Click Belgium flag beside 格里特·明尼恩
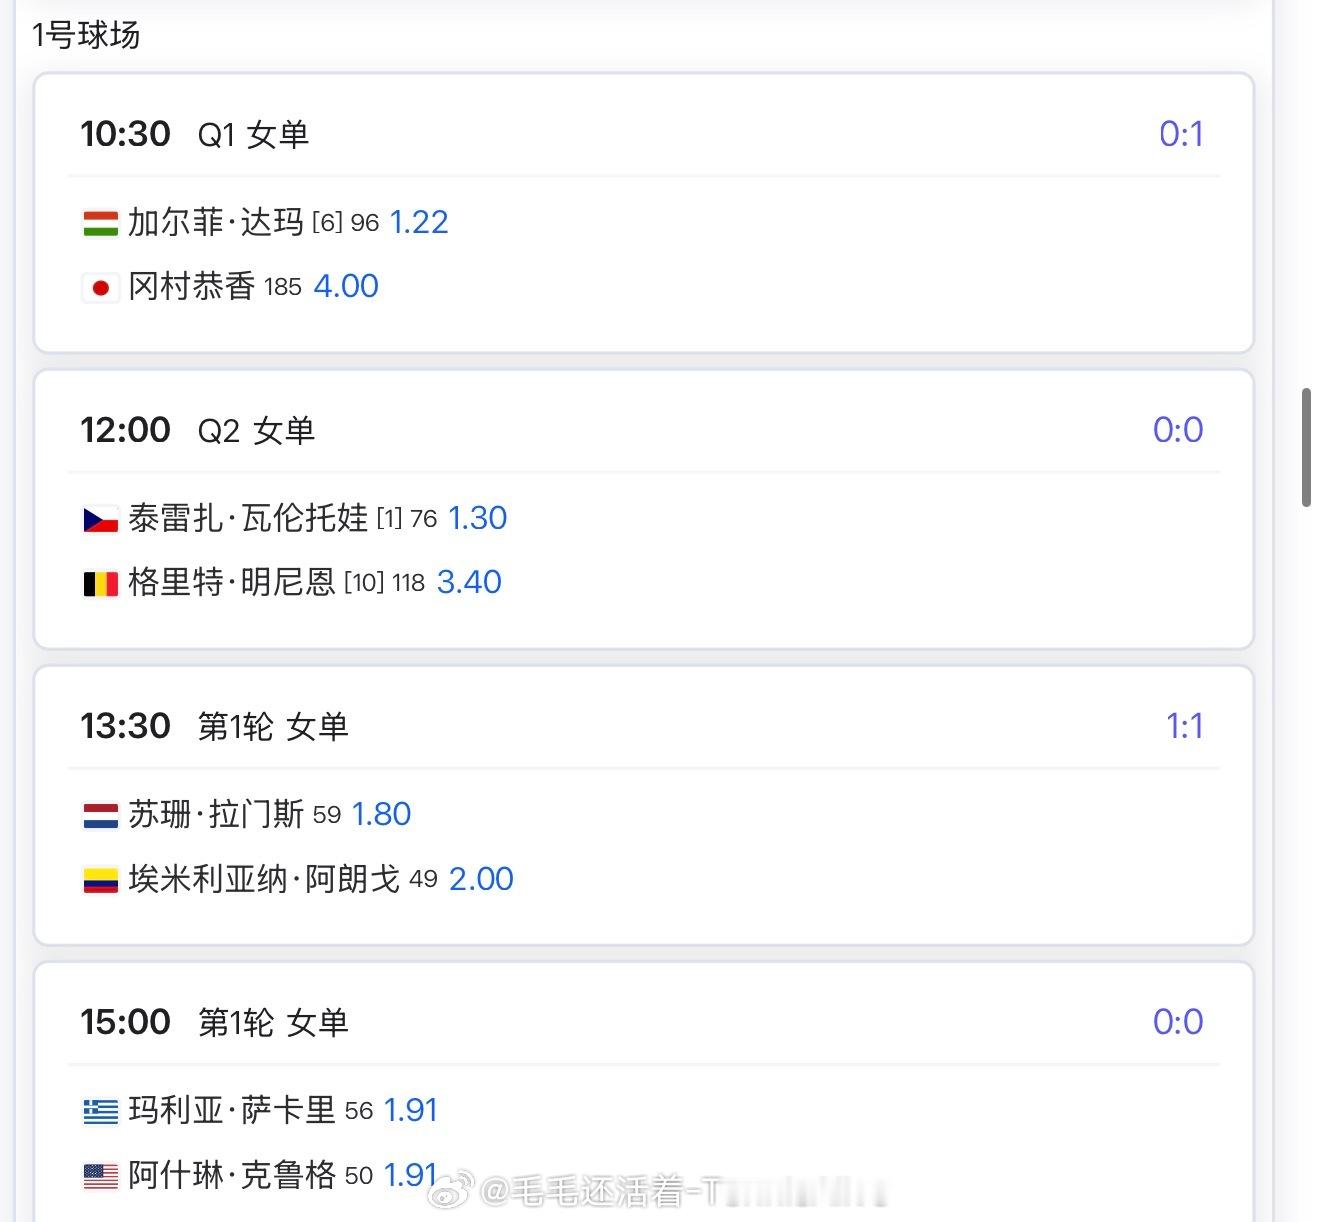The image size is (1320, 1222). click(x=100, y=583)
